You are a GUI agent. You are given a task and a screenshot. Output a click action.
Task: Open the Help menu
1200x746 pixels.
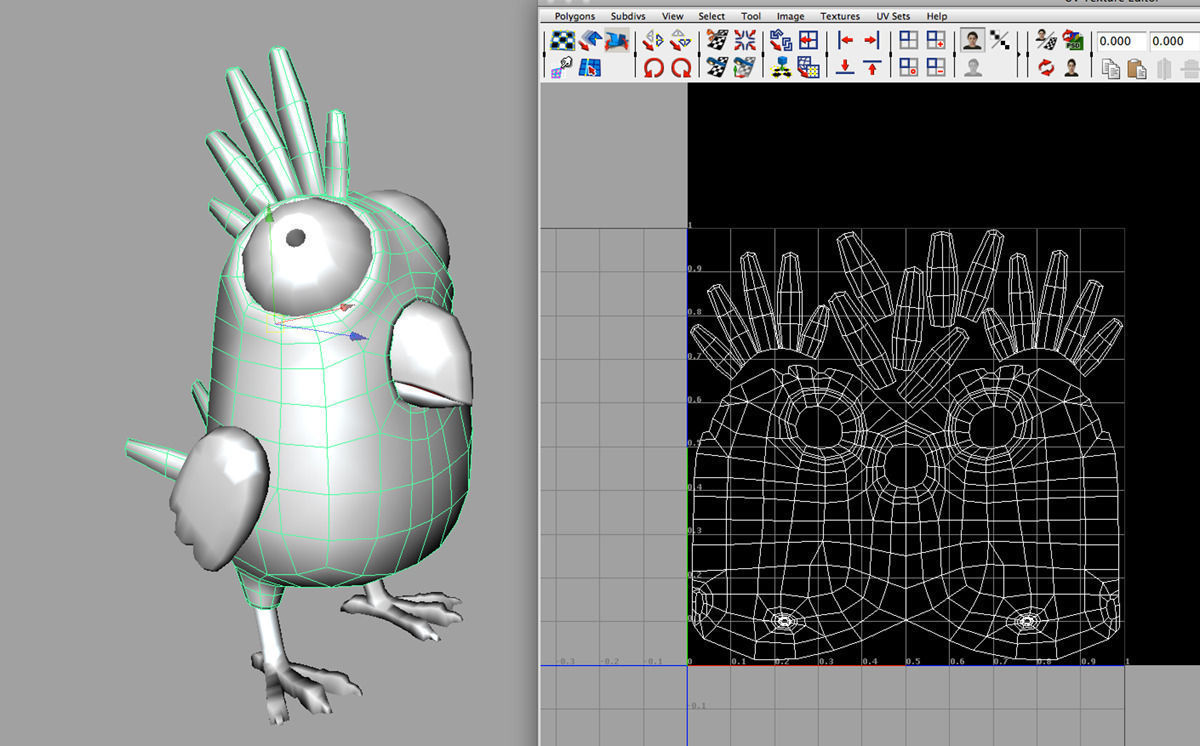[x=937, y=17]
